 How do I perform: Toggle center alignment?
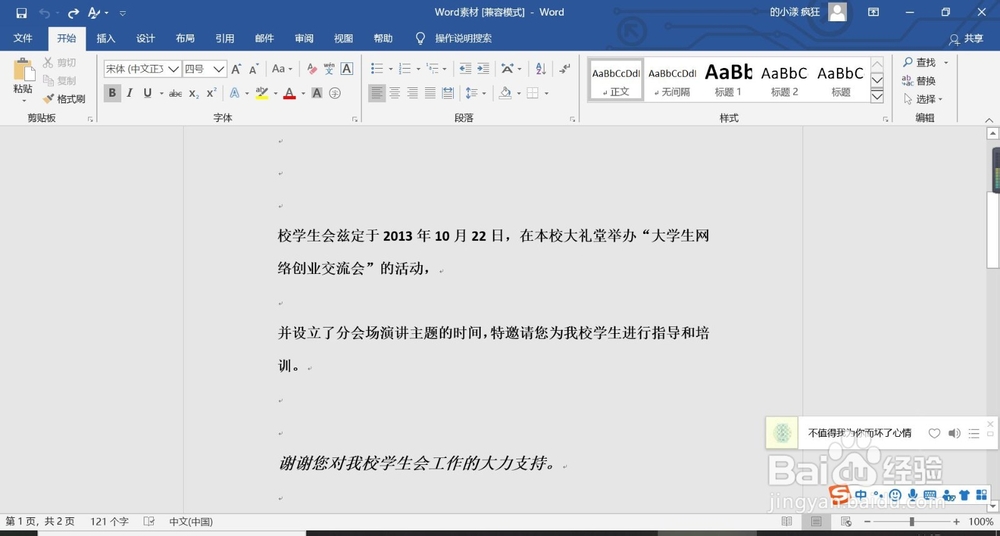(395, 93)
